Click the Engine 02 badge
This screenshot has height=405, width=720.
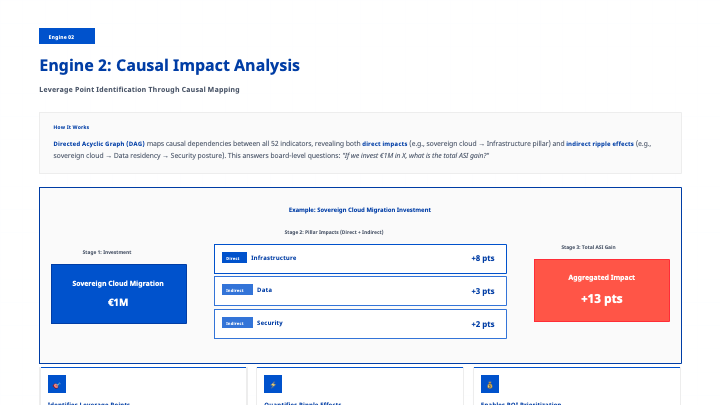tap(67, 36)
